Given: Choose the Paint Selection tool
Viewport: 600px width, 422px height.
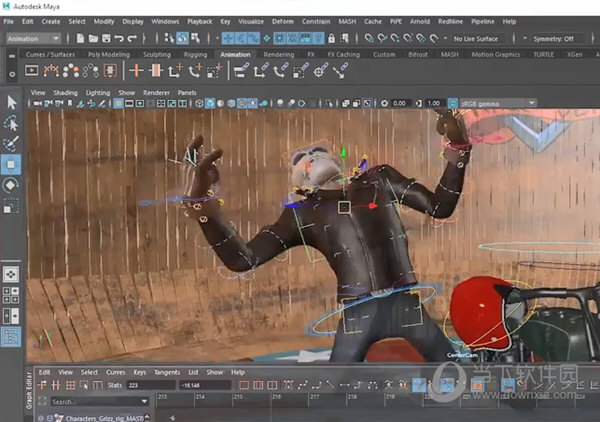Looking at the screenshot, I should click(x=11, y=144).
